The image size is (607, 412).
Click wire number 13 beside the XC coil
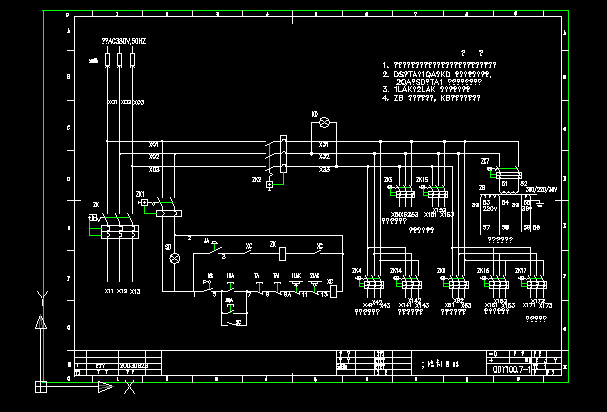tap(324, 295)
